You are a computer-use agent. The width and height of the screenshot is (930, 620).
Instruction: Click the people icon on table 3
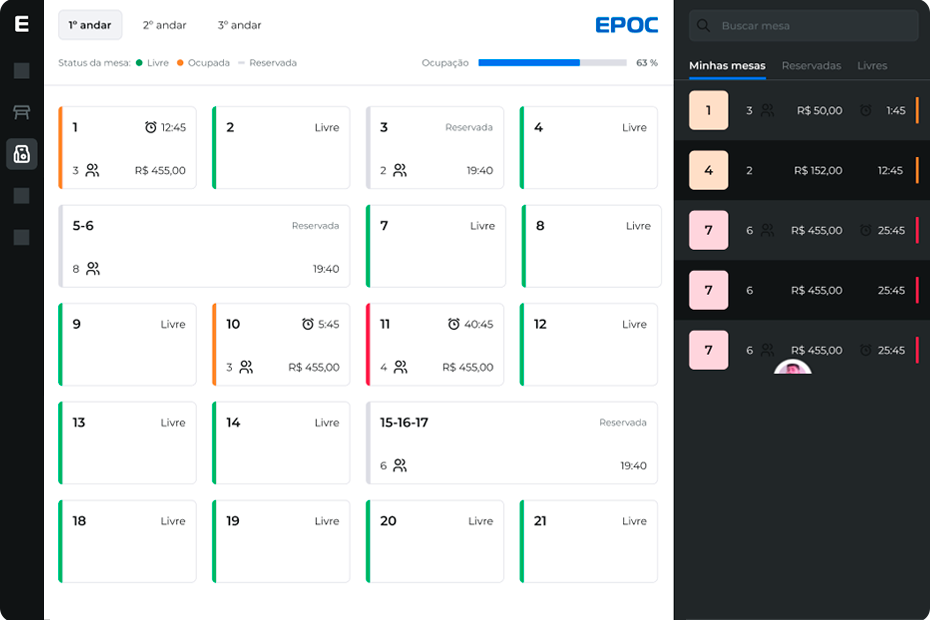pyautogui.click(x=400, y=170)
